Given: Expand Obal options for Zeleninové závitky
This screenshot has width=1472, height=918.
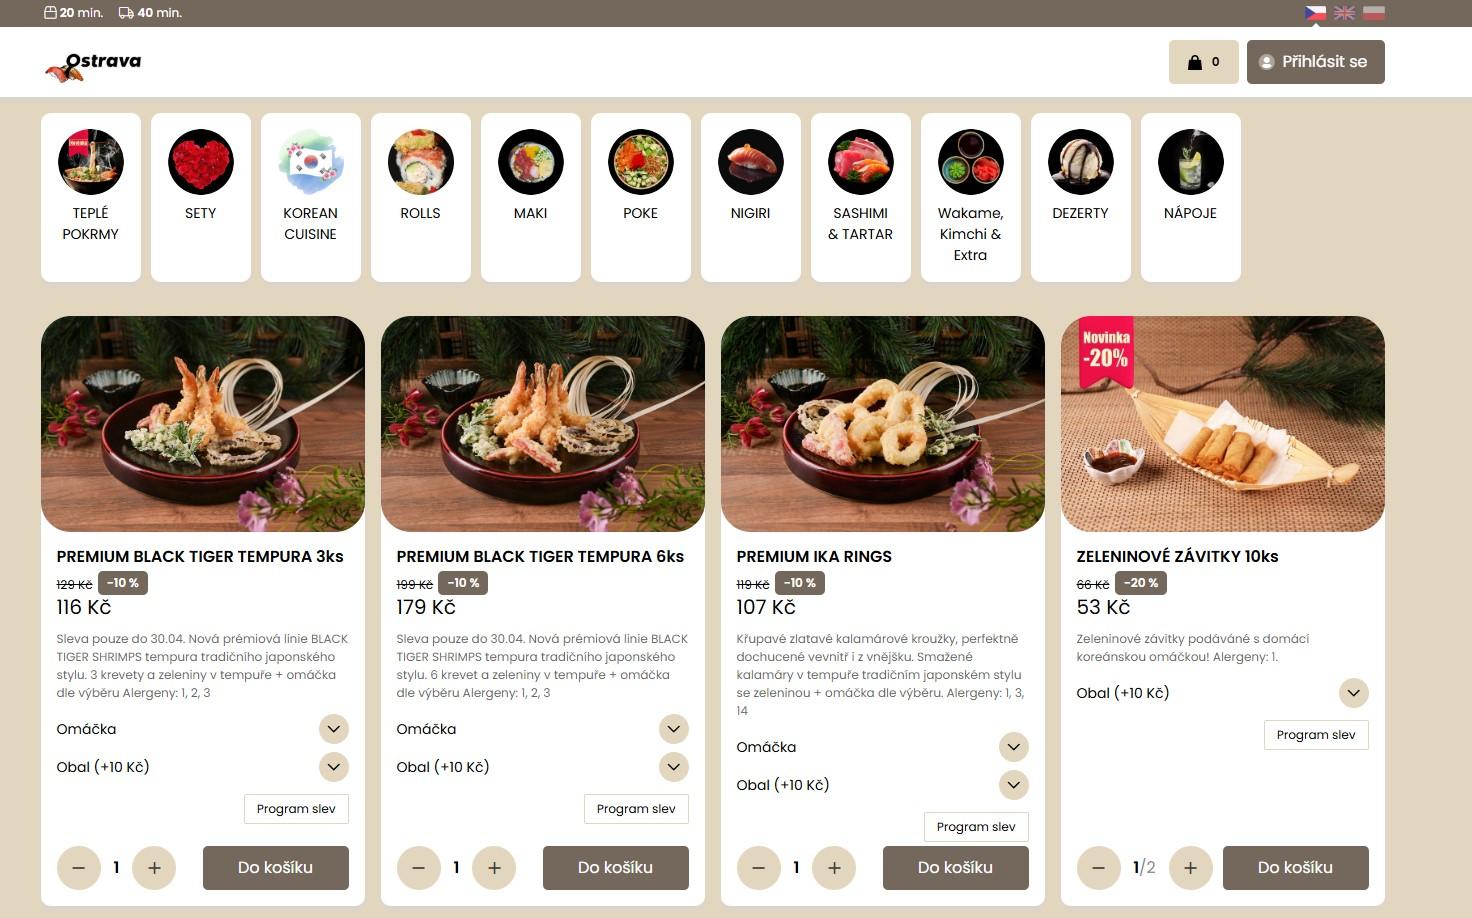Looking at the screenshot, I should click(1354, 693).
